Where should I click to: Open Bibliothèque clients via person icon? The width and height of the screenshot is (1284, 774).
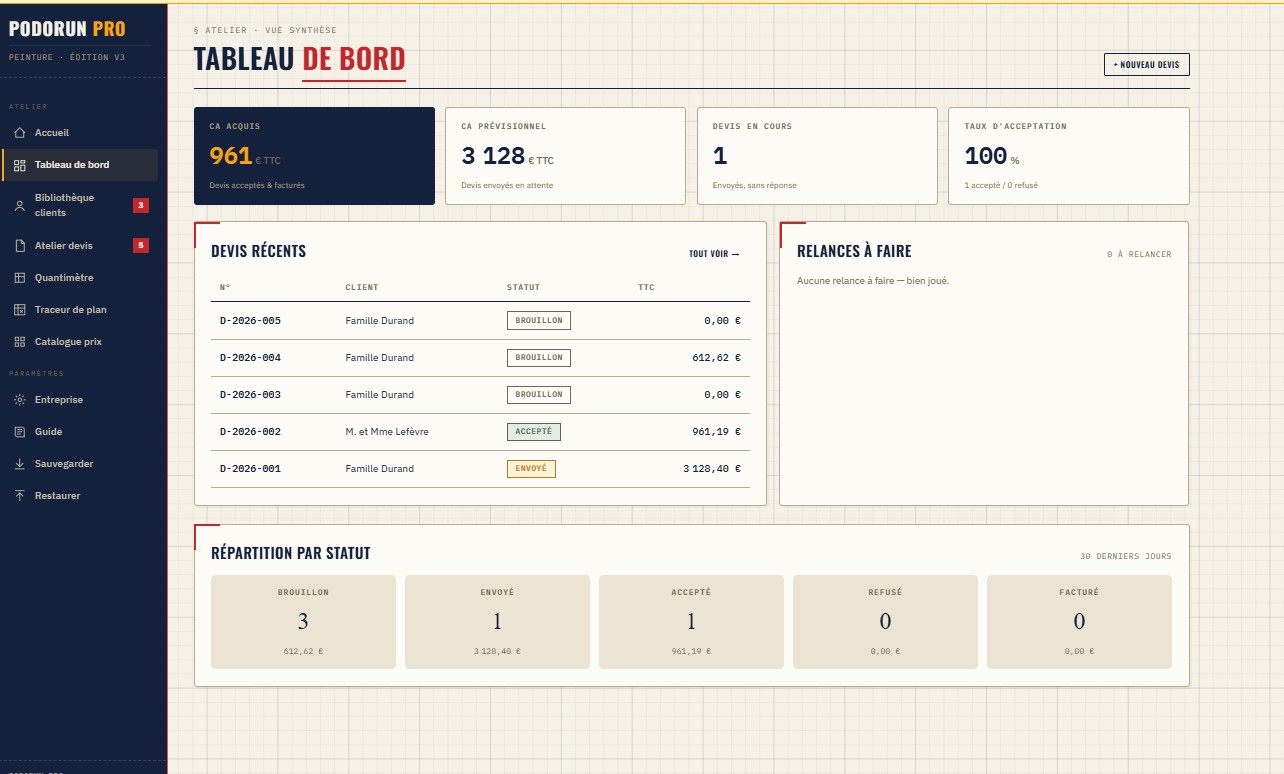coord(20,205)
